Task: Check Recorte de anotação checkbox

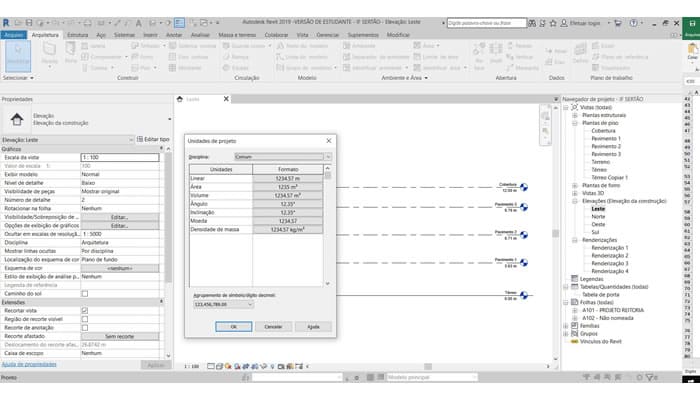Action: click(x=85, y=328)
